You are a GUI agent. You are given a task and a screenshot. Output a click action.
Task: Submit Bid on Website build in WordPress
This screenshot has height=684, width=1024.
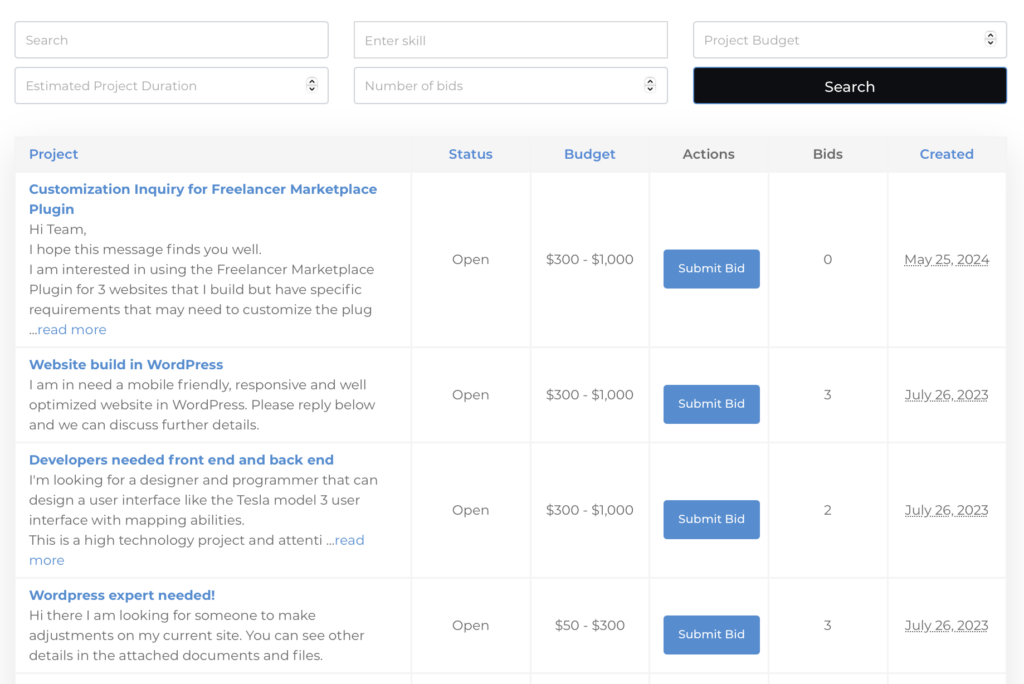pos(711,404)
